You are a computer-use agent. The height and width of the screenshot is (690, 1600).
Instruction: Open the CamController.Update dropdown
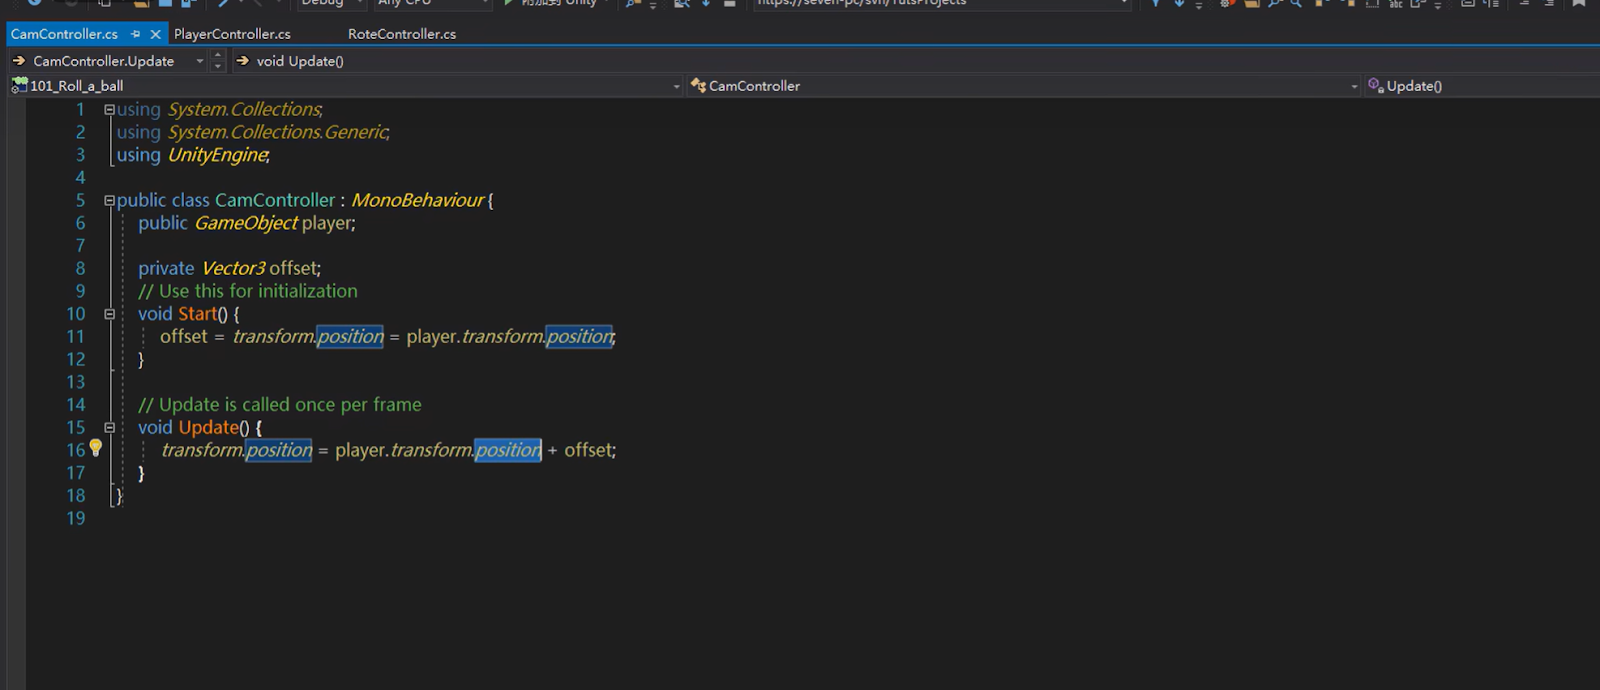(200, 61)
